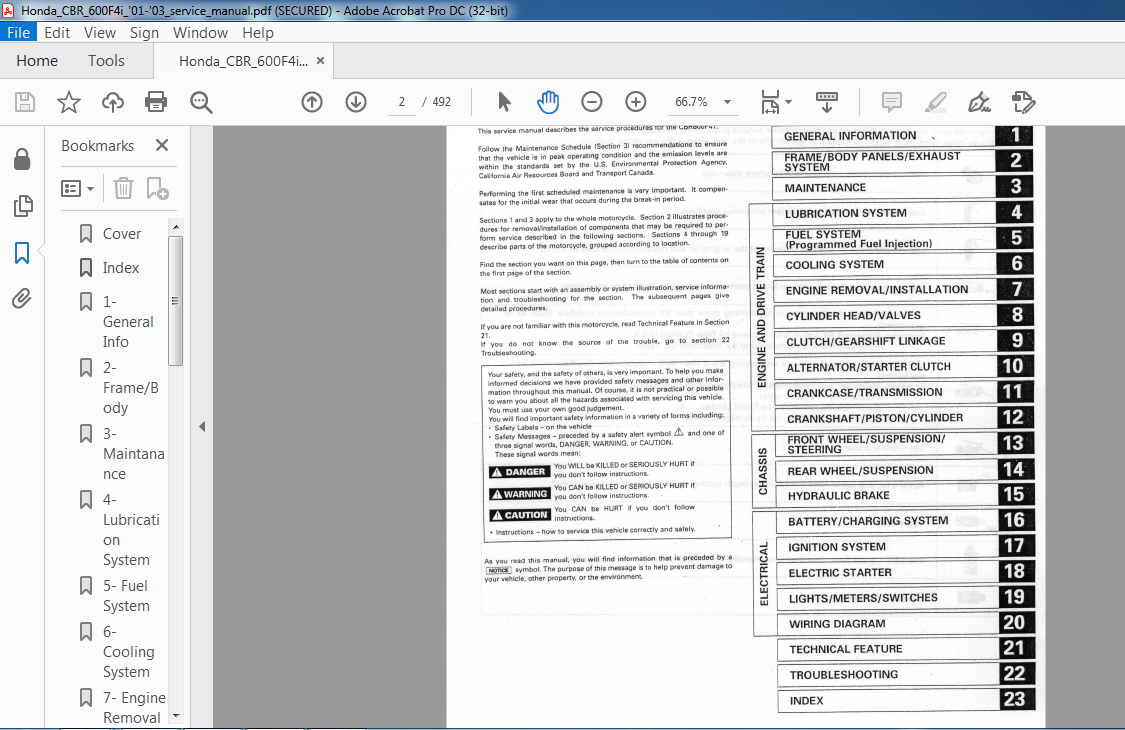1125x730 pixels.
Task: Jump to the 4- Lubrication System bookmark
Action: 131,530
